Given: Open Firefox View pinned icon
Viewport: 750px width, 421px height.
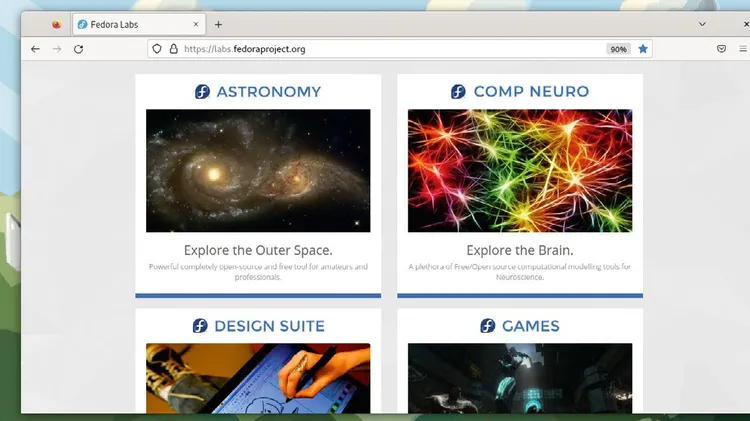Looking at the screenshot, I should (x=56, y=24).
